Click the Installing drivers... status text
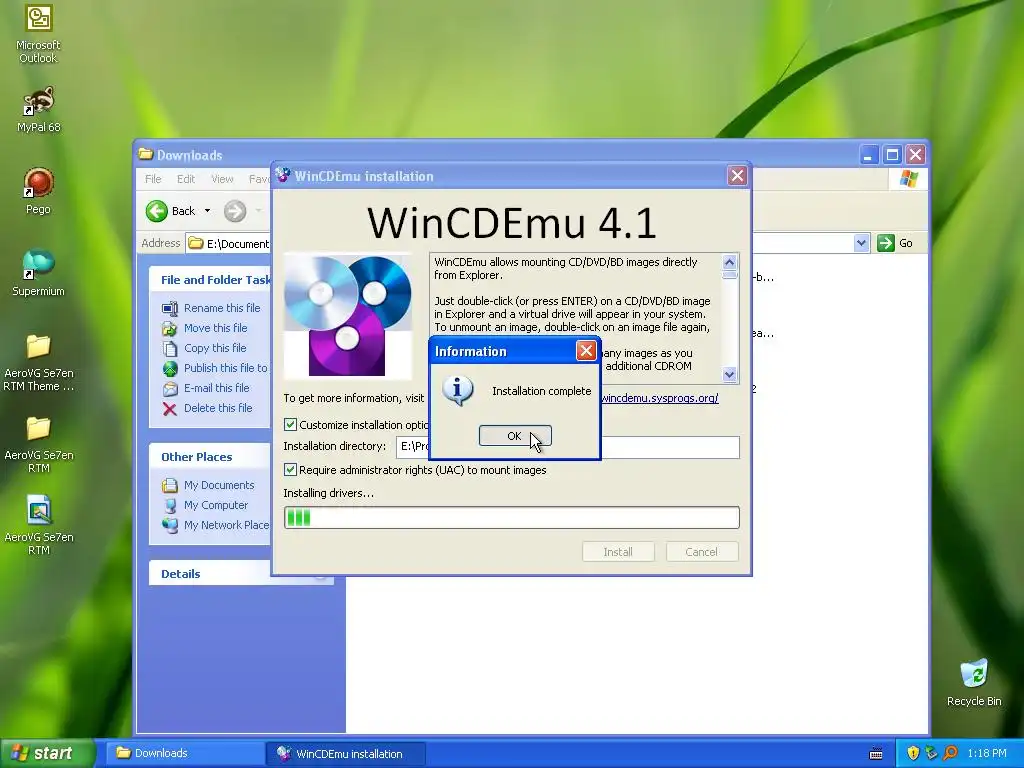 click(x=328, y=493)
